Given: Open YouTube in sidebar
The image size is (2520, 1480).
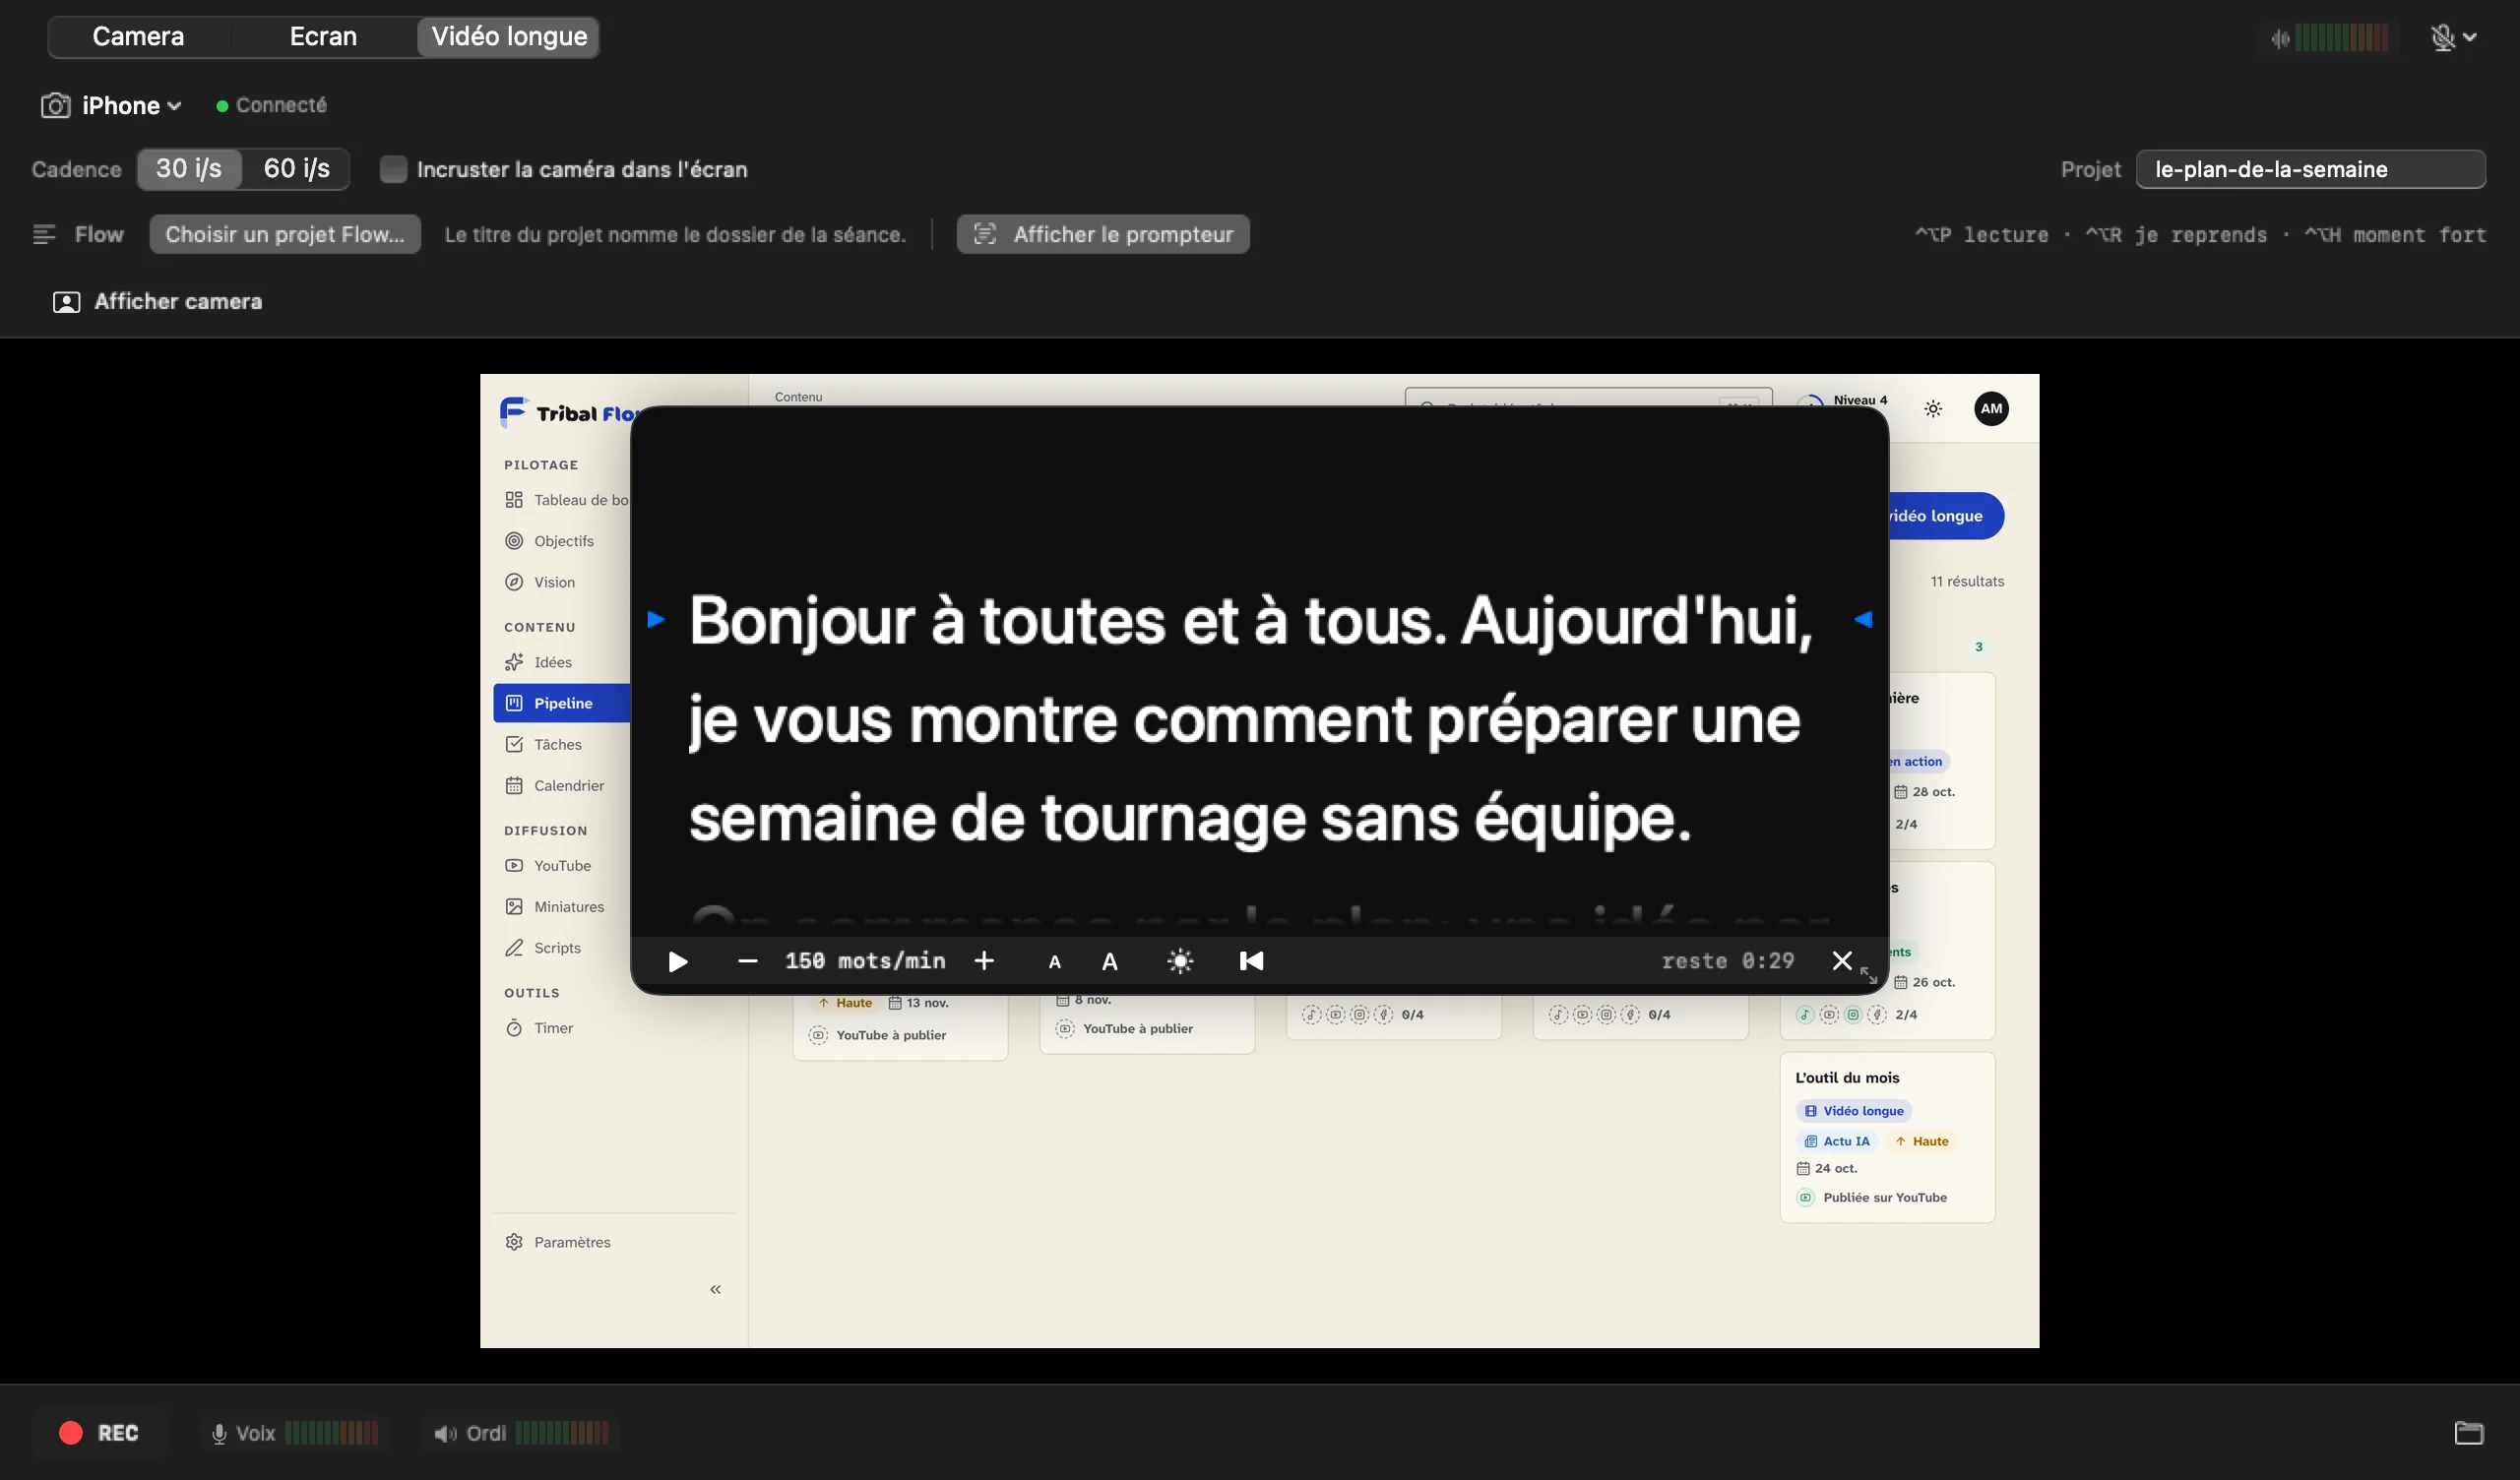Looking at the screenshot, I should pyautogui.click(x=562, y=865).
